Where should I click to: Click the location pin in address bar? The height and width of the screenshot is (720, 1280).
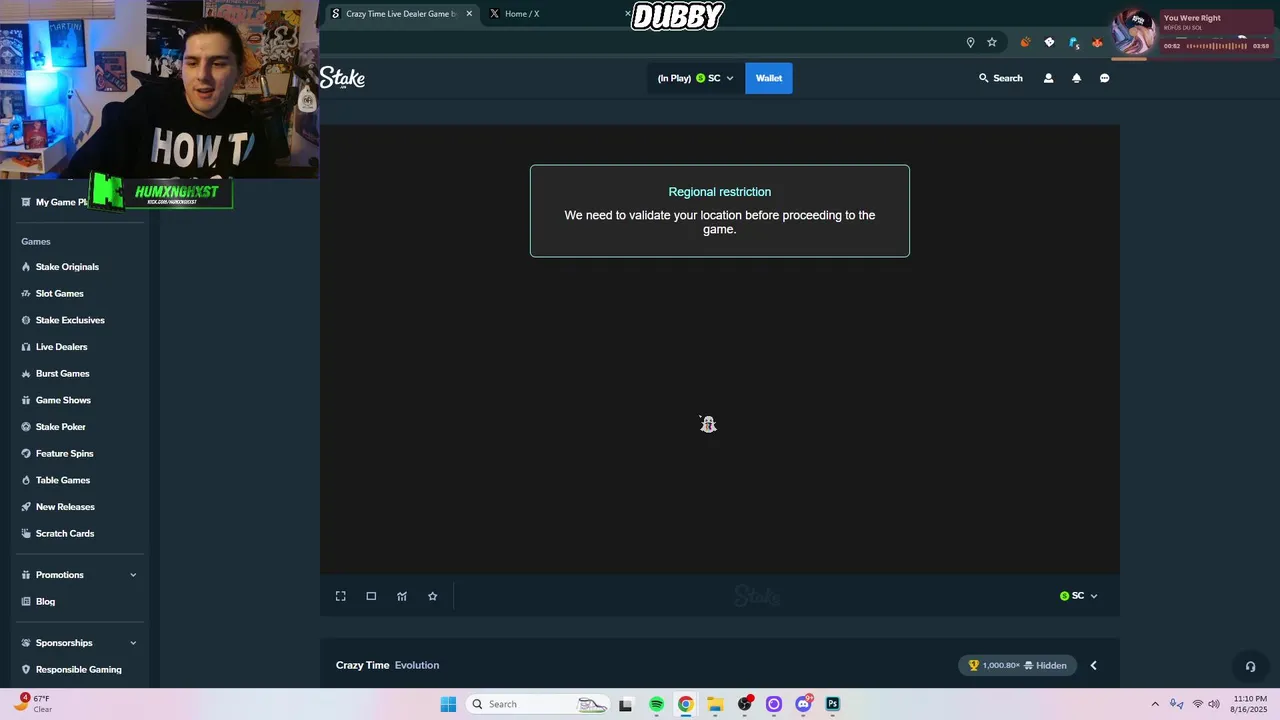click(x=970, y=42)
